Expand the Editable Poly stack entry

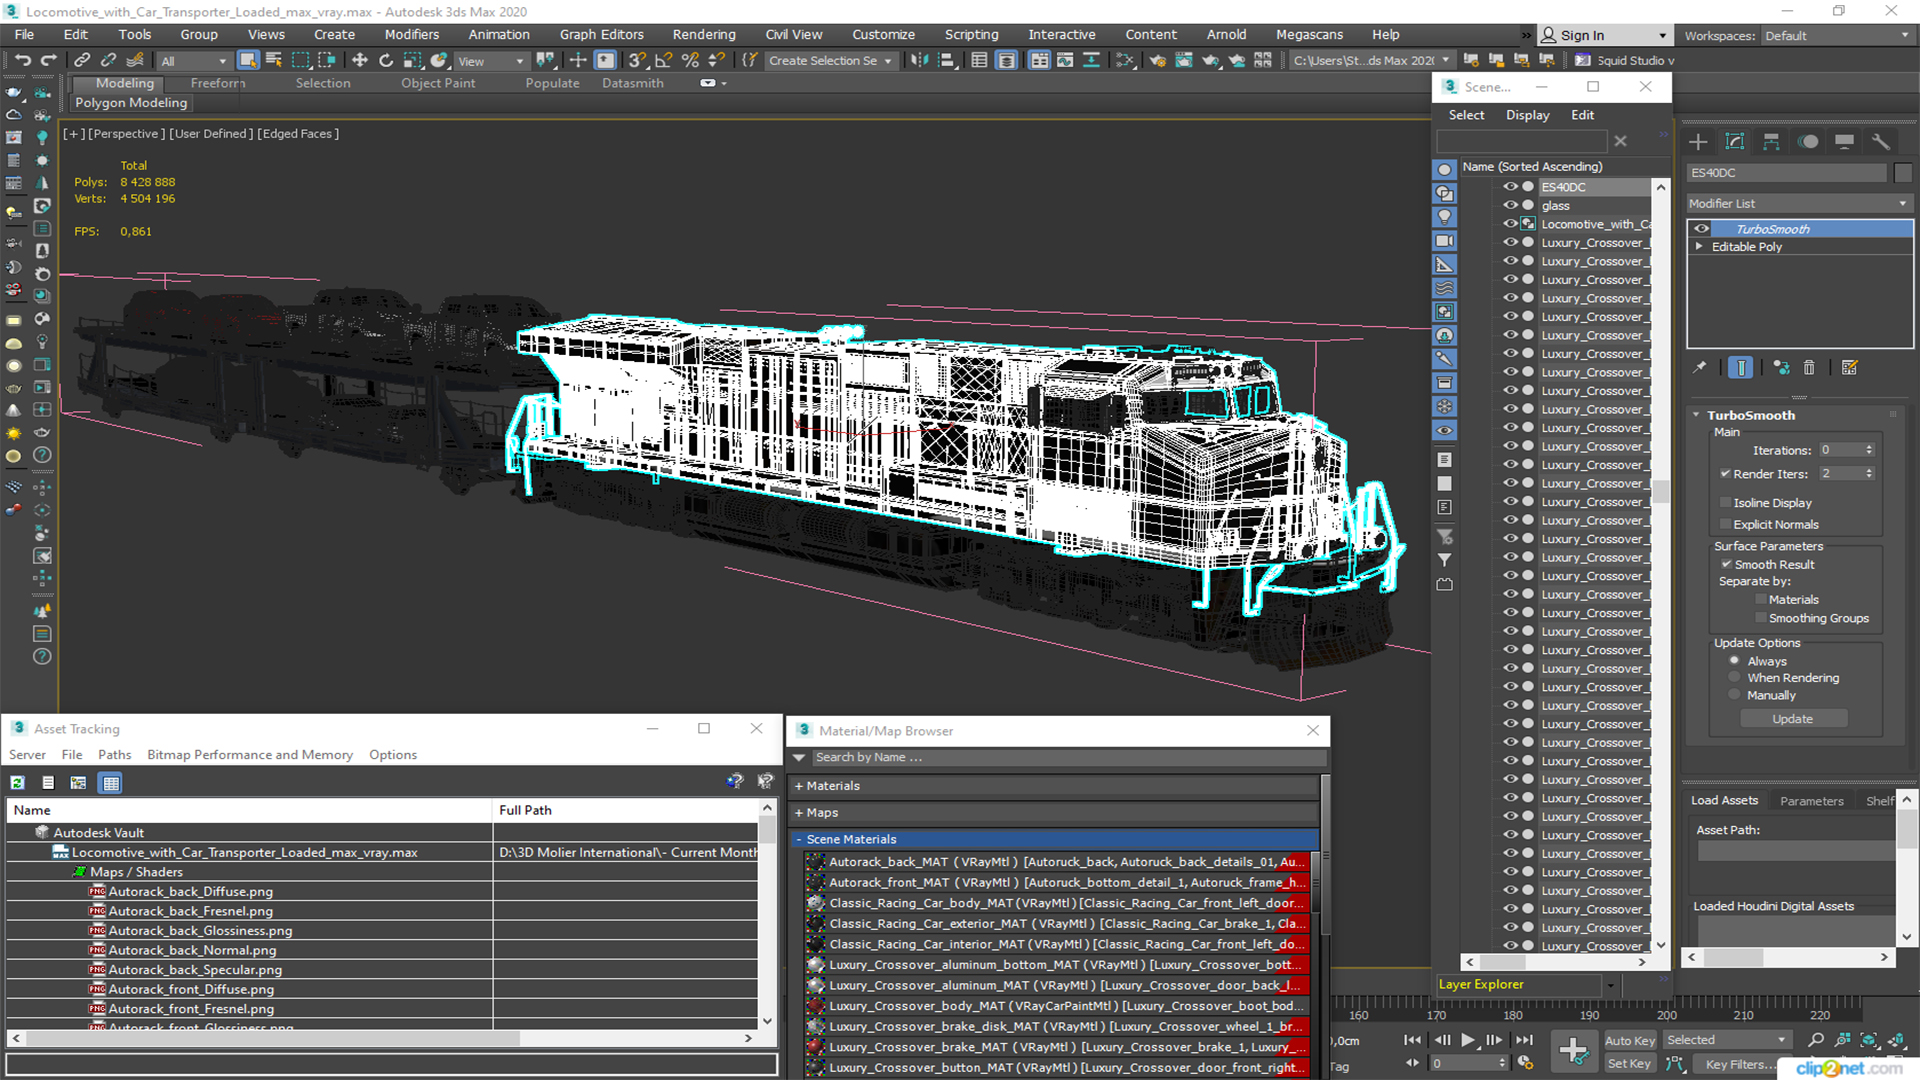tap(1699, 247)
